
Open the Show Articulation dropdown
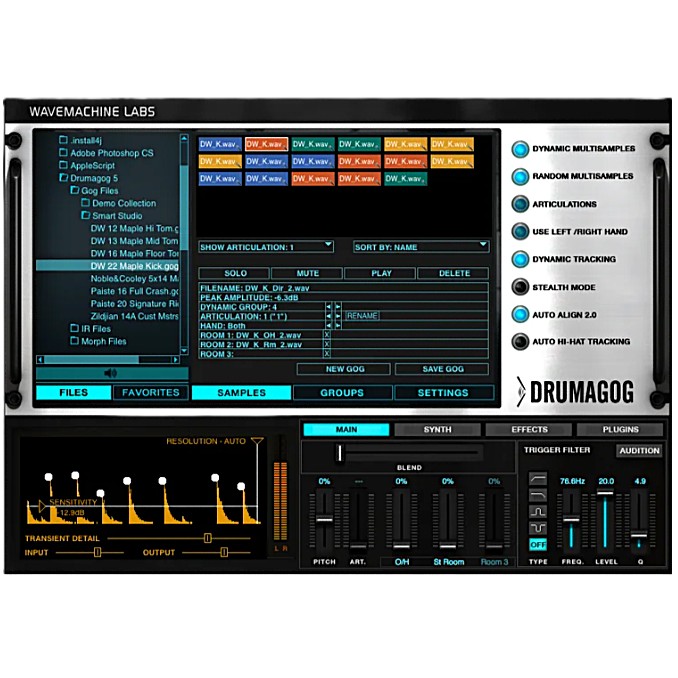(266, 247)
